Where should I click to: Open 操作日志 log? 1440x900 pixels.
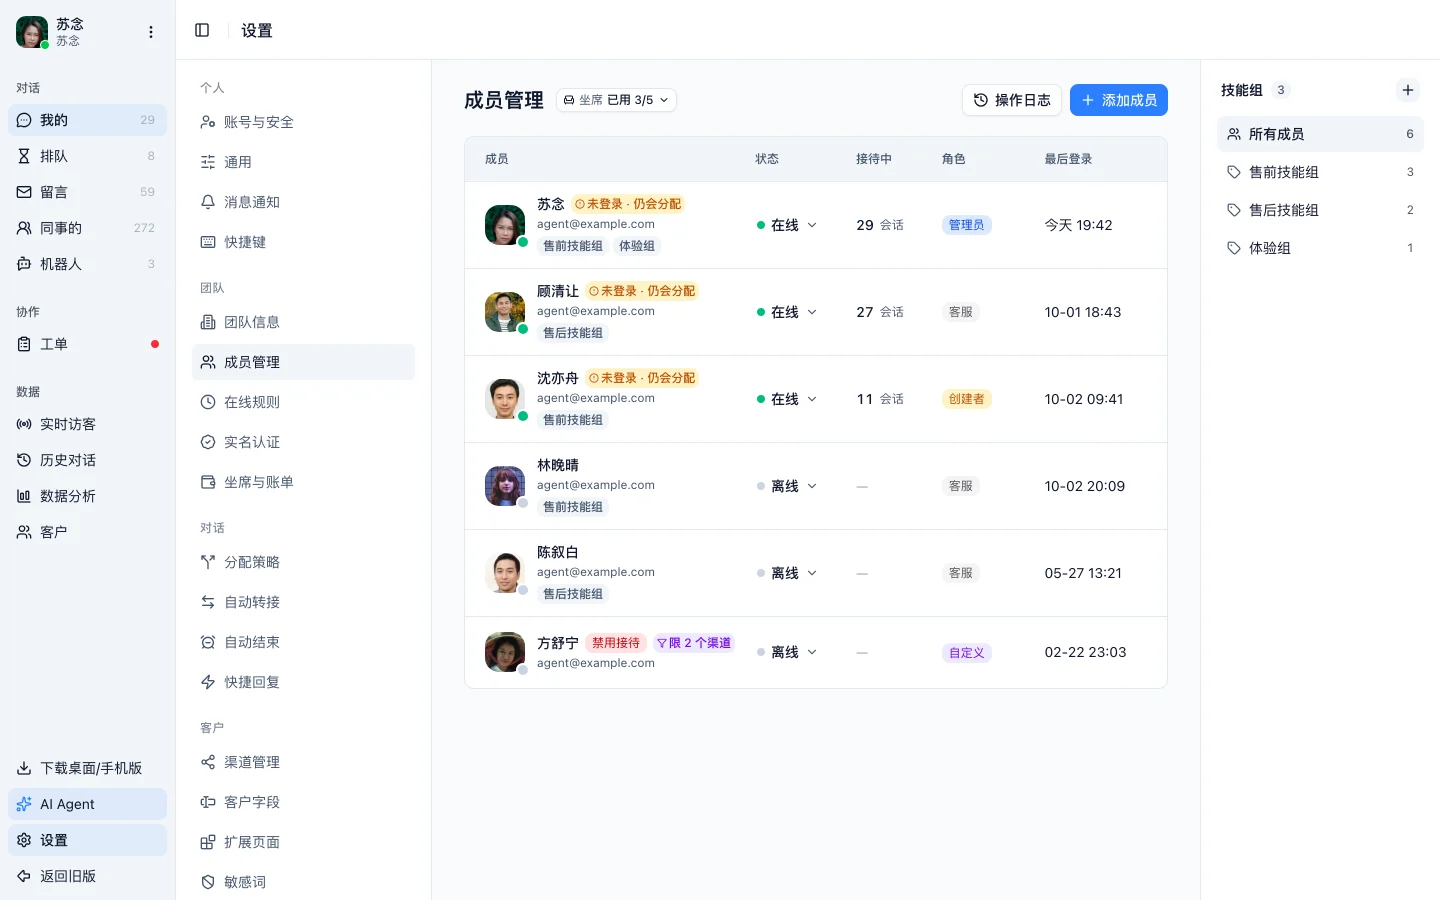point(1012,100)
